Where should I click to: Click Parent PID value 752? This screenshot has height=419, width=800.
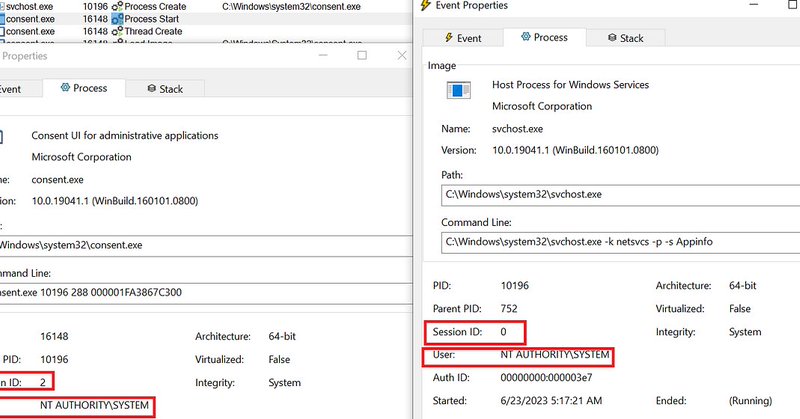pyautogui.click(x=509, y=309)
